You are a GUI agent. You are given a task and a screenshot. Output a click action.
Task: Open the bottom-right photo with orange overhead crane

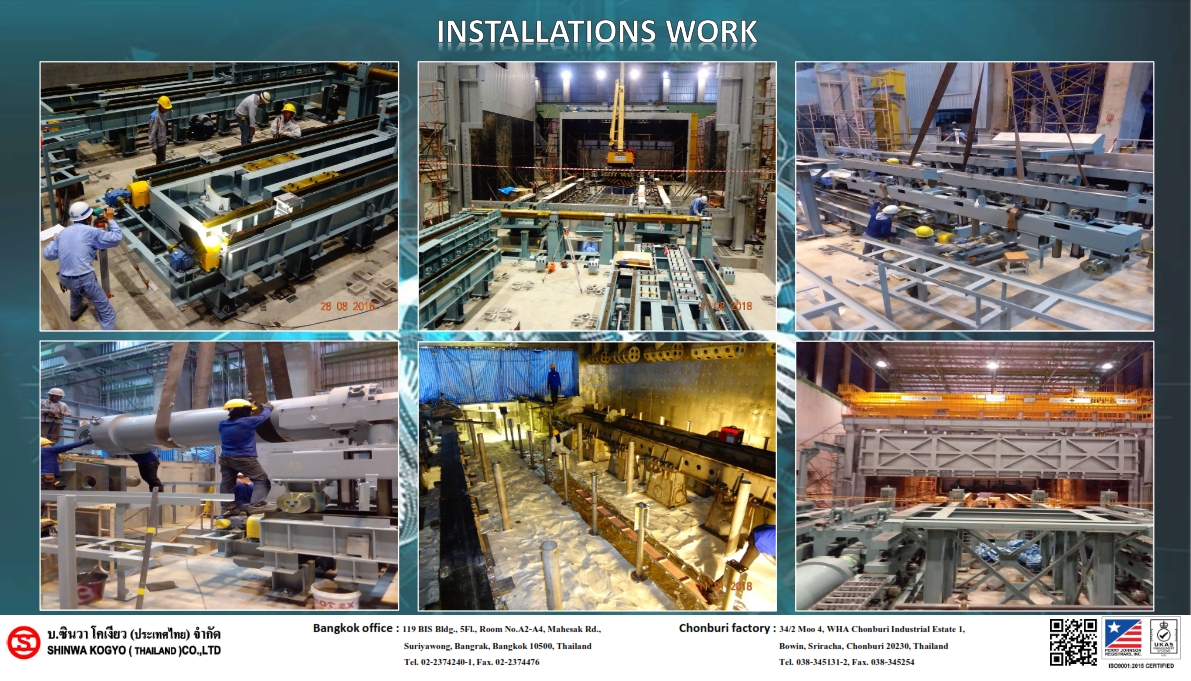tap(974, 476)
